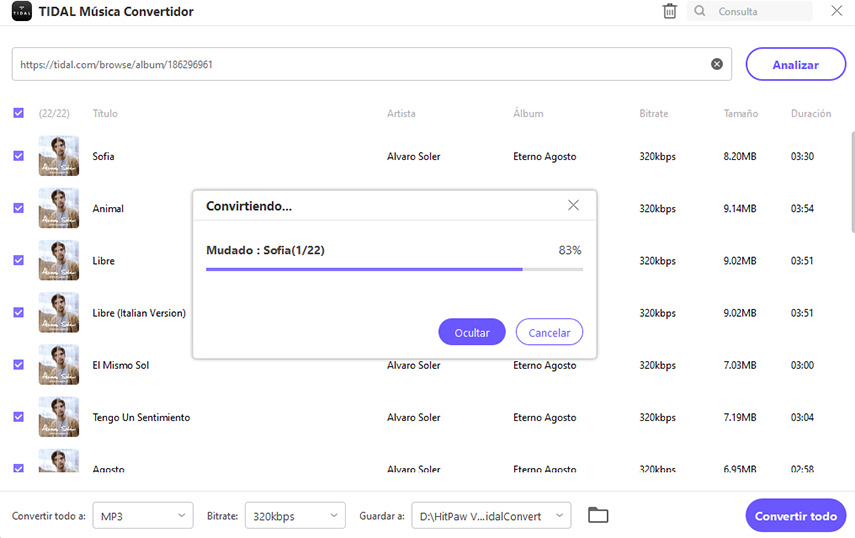Click Eterno Agosto in Sofia row
Image resolution: width=855 pixels, height=538 pixels.
tap(544, 156)
